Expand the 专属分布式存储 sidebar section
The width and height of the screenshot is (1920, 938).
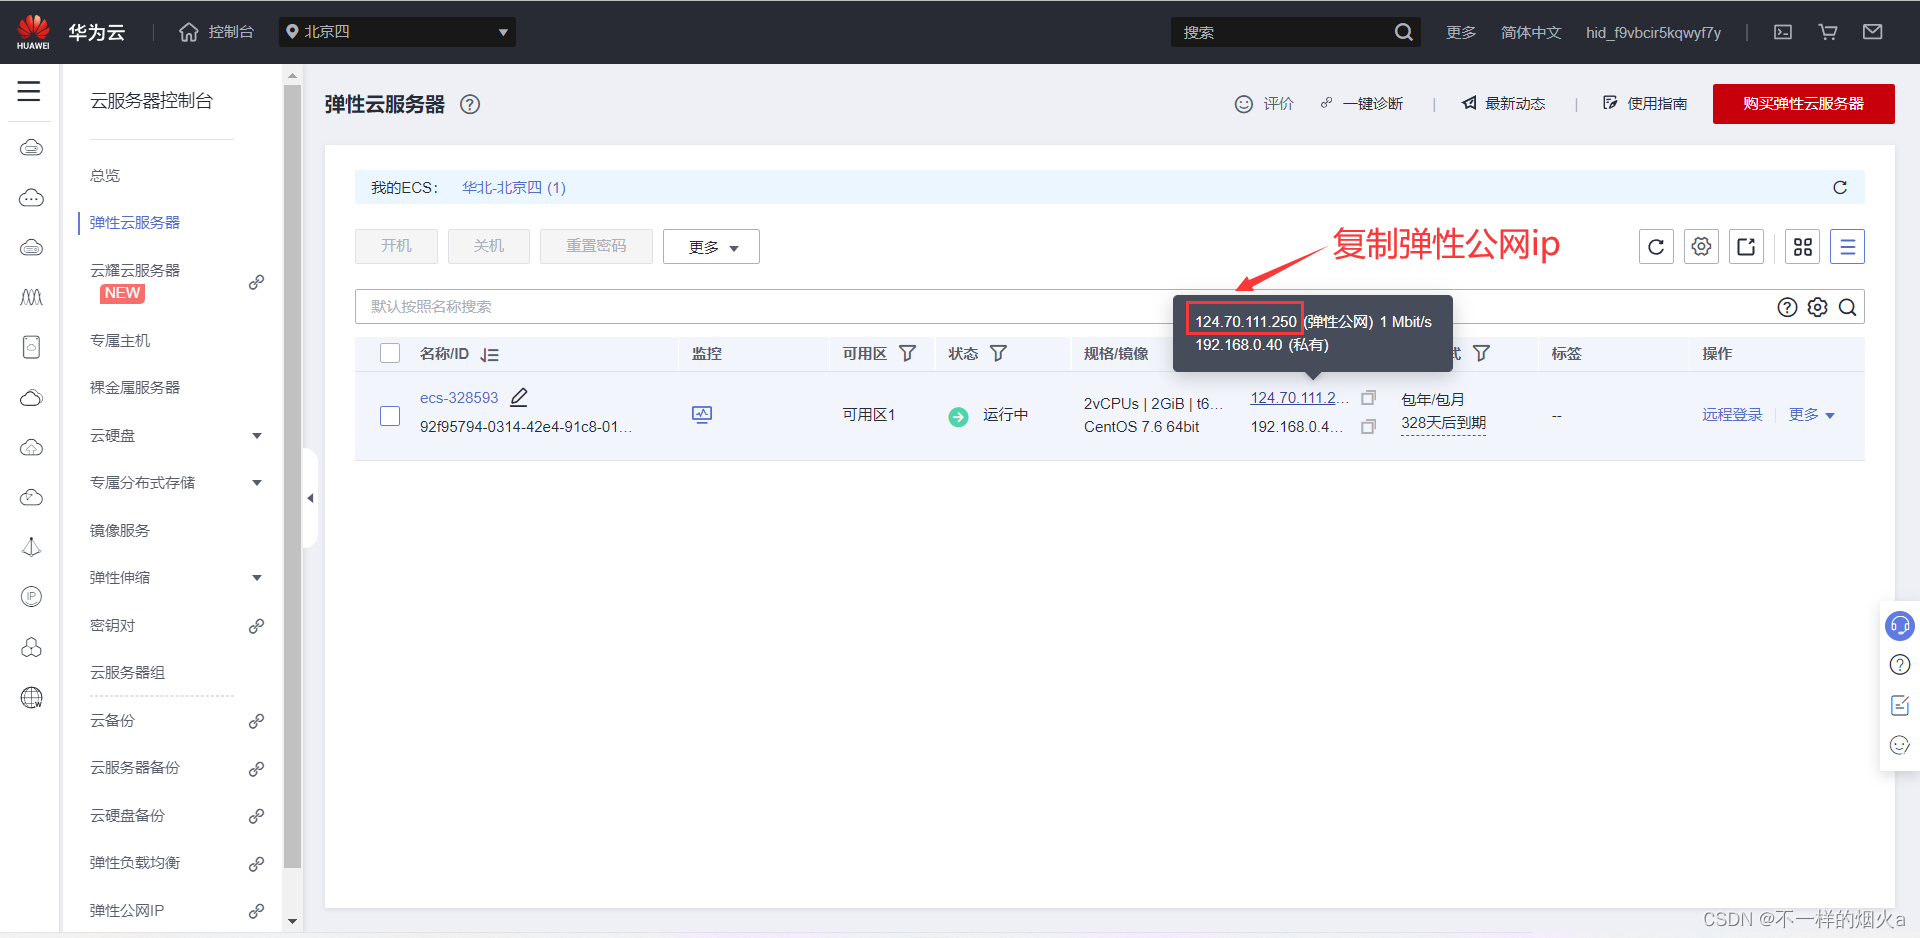point(257,483)
